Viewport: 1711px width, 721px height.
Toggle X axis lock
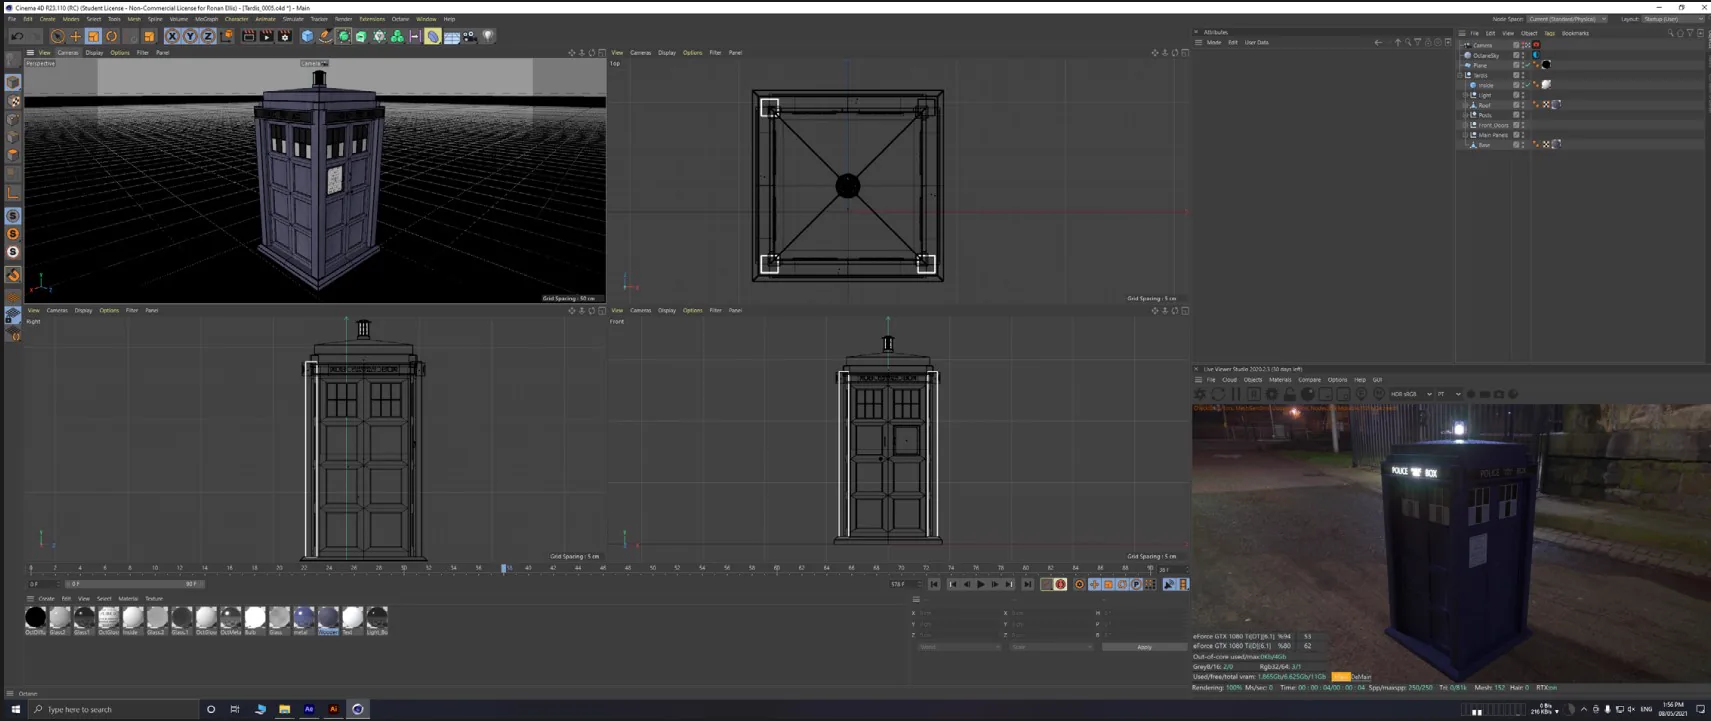(172, 36)
